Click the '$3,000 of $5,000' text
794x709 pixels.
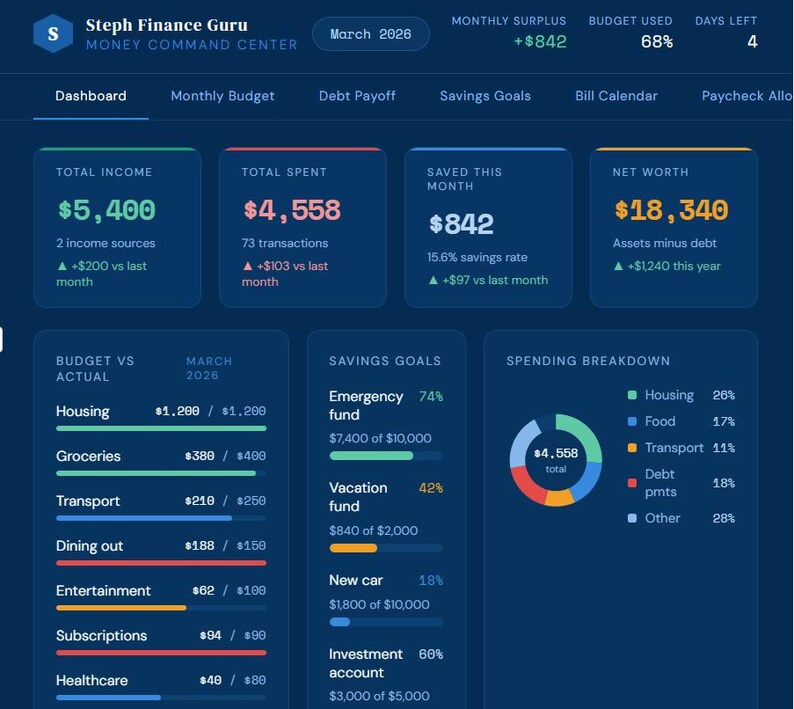pyautogui.click(x=379, y=696)
